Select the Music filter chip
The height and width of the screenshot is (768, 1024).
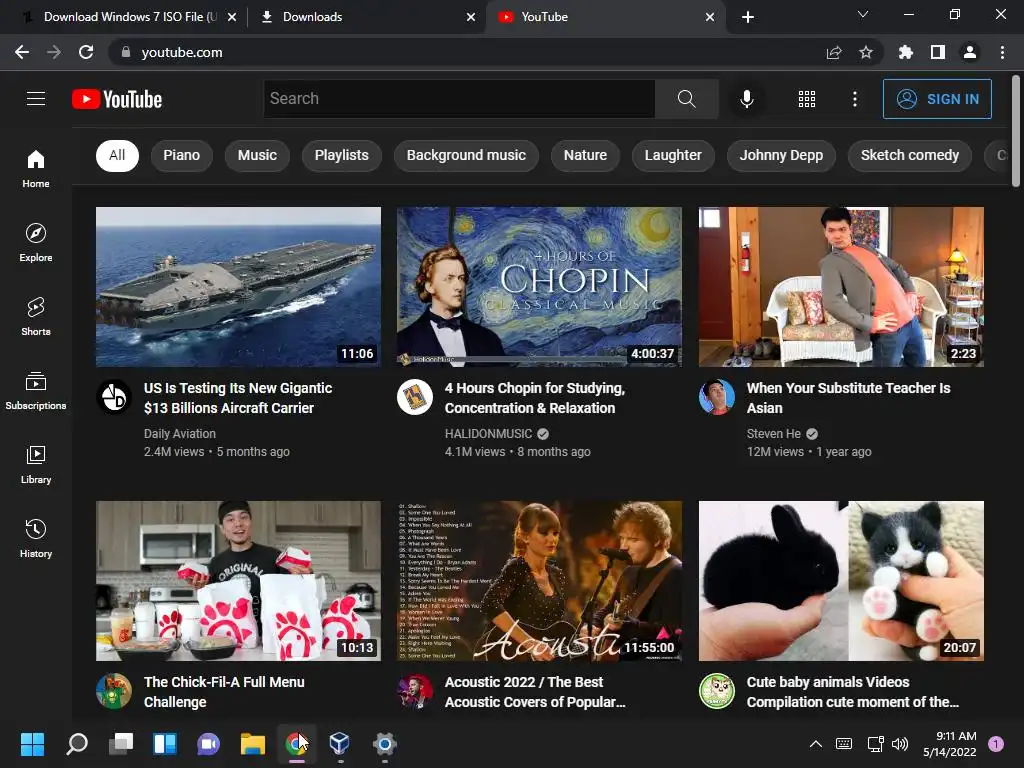coord(257,155)
